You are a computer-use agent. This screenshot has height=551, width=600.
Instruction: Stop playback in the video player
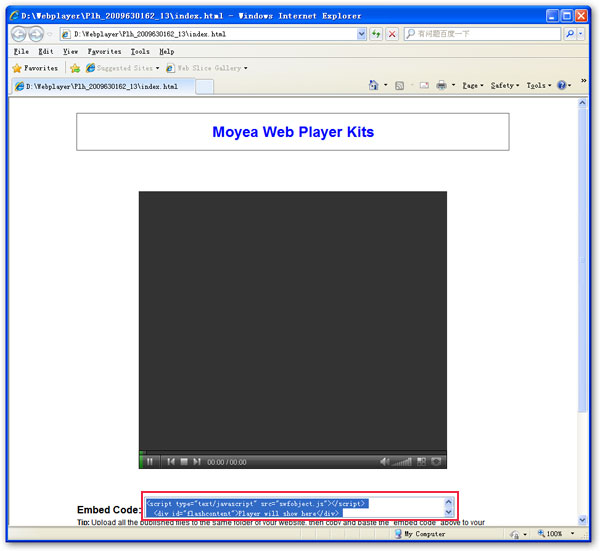click(184, 461)
